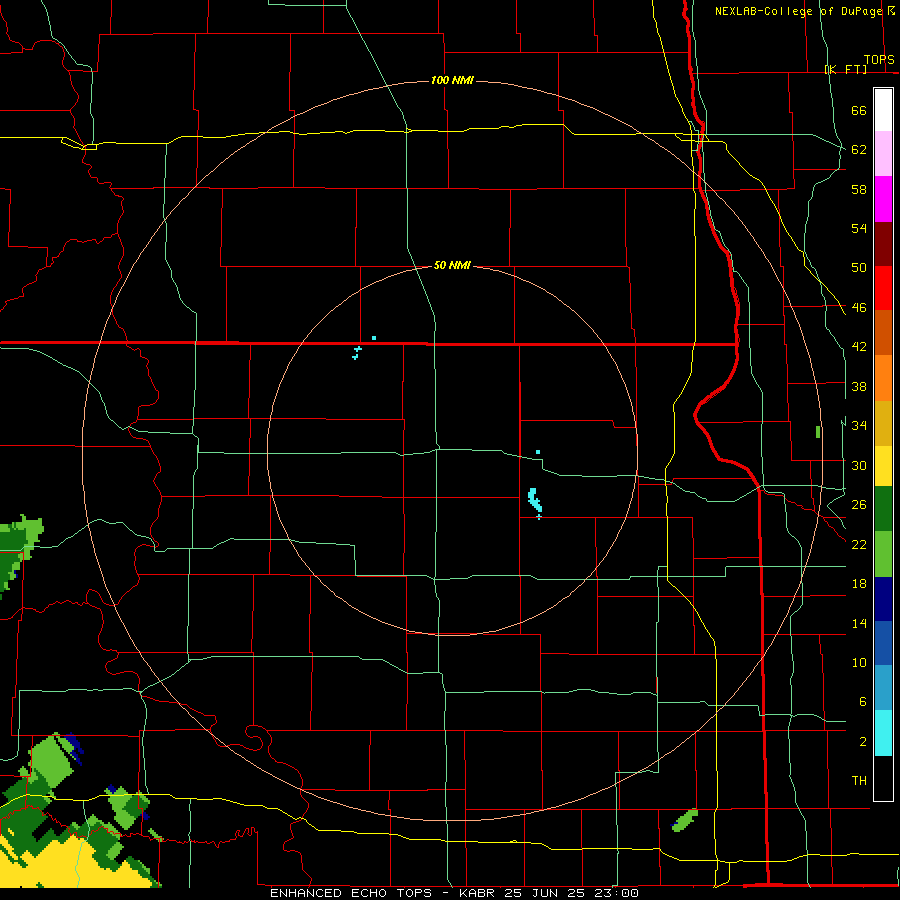This screenshot has width=900, height=900.
Task: Click the legend value 2
Action: coord(862,742)
